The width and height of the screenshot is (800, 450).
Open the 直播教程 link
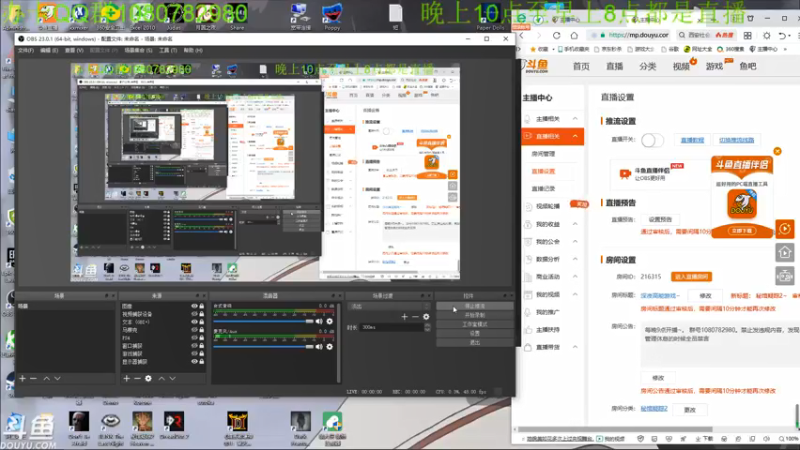pos(692,140)
